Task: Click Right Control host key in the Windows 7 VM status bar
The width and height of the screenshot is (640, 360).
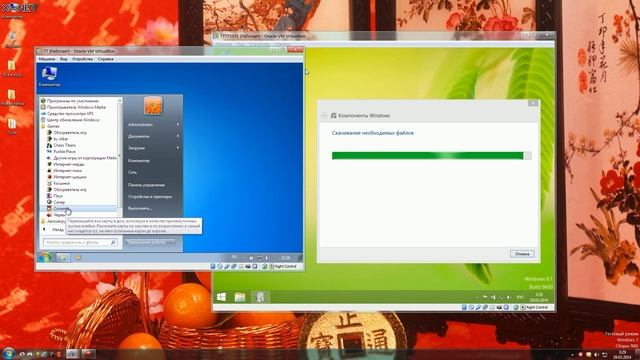Action: tap(285, 267)
